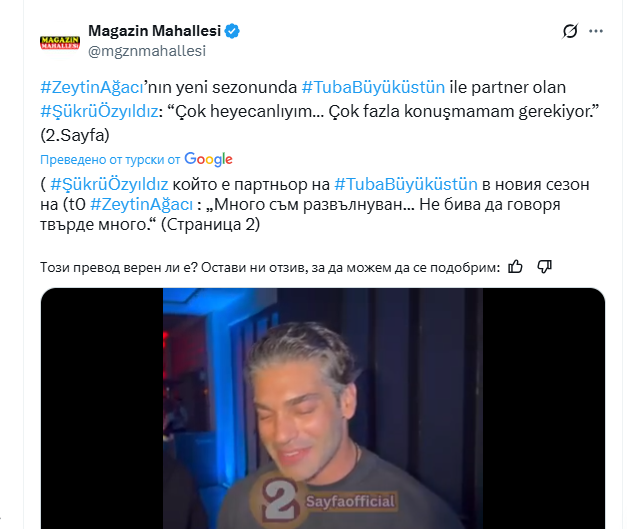Click the Grok slashed-circle icon
The image size is (627, 529).
570,31
